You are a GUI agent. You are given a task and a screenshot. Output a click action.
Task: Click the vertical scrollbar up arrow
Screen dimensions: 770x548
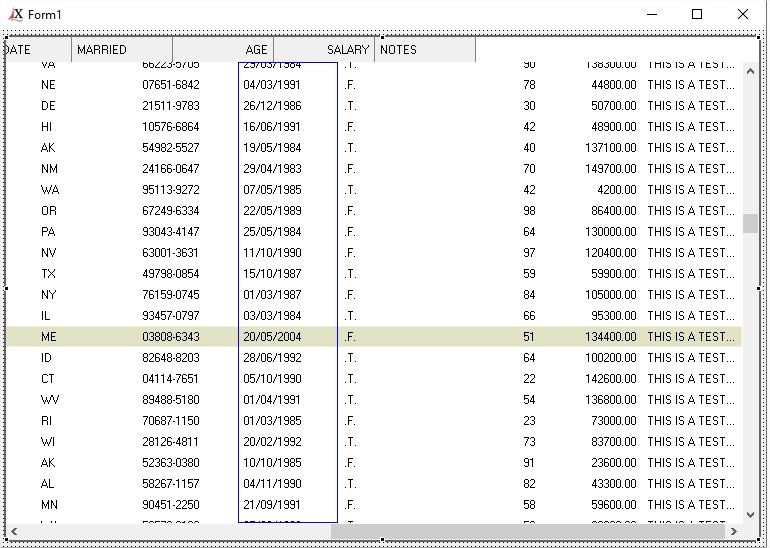[x=750, y=71]
